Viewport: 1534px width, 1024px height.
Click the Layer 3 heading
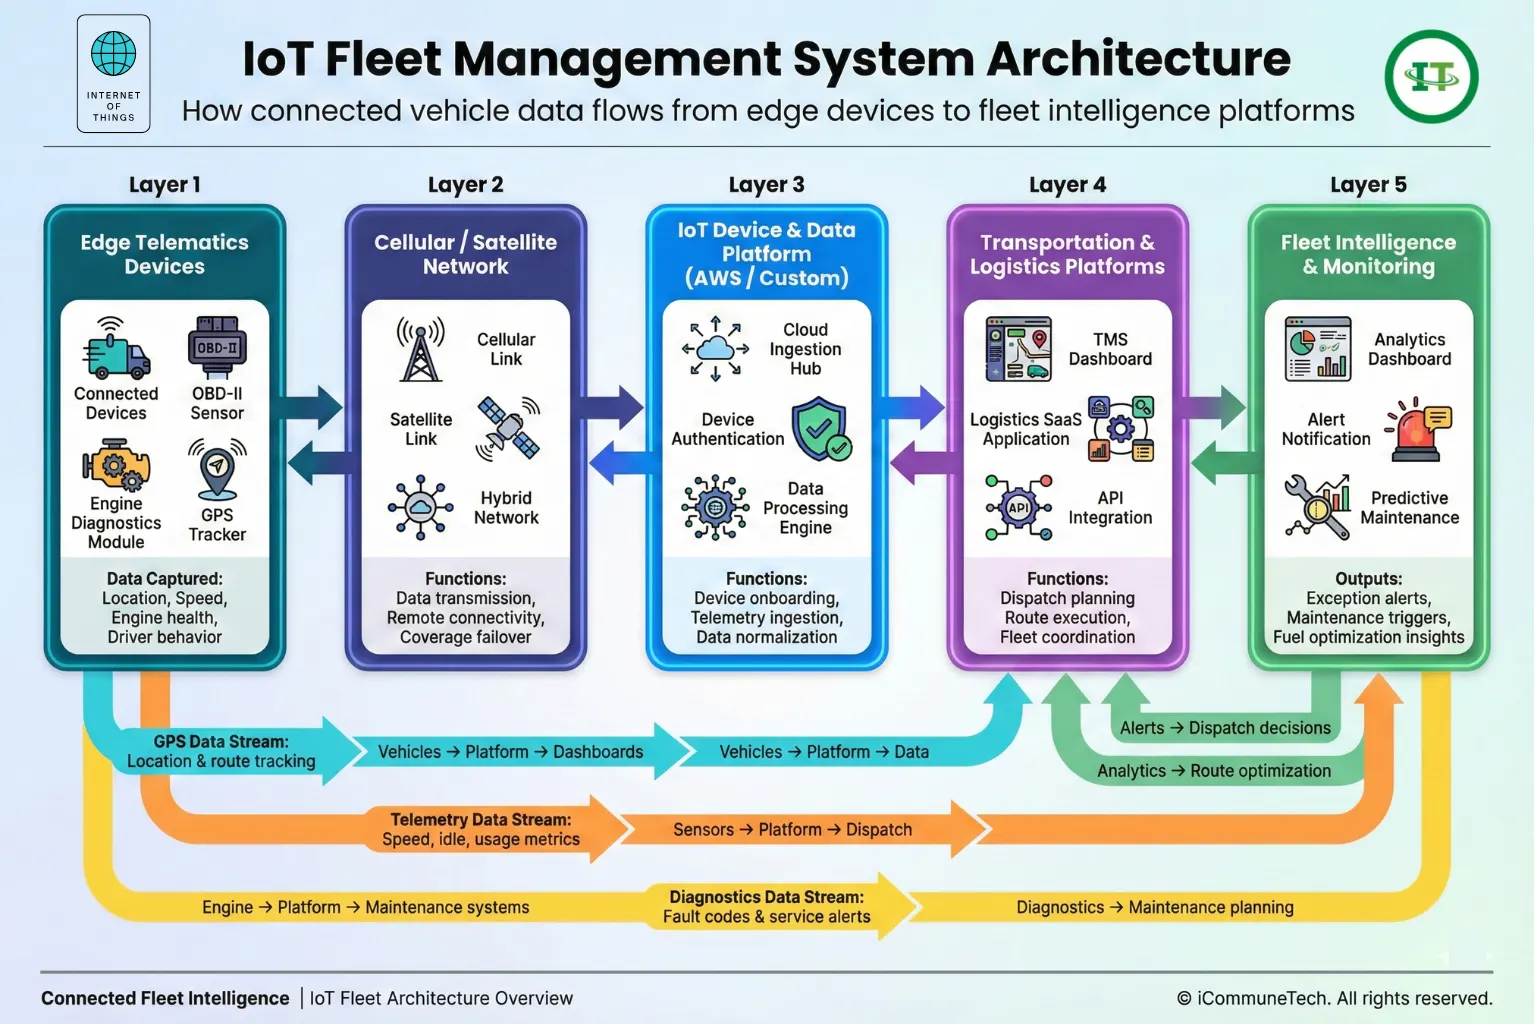click(x=766, y=185)
